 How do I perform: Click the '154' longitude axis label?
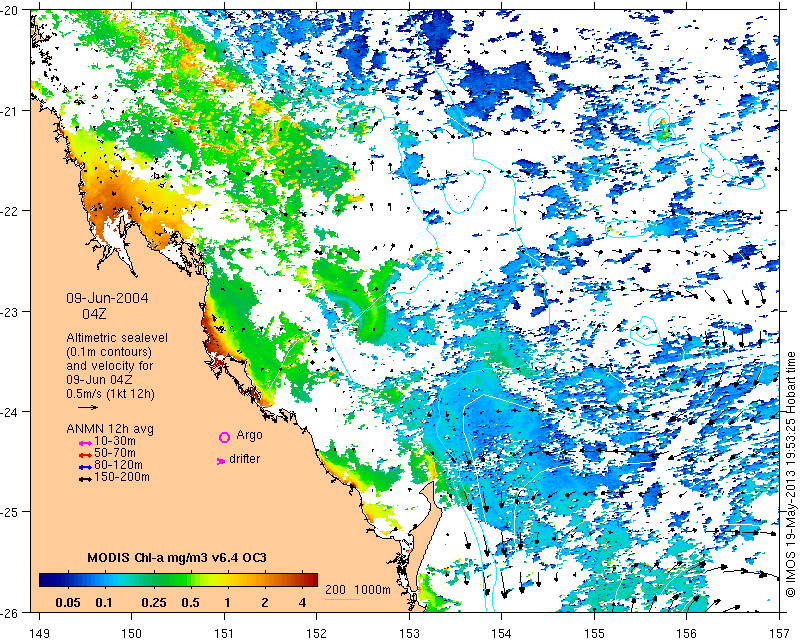pos(502,633)
